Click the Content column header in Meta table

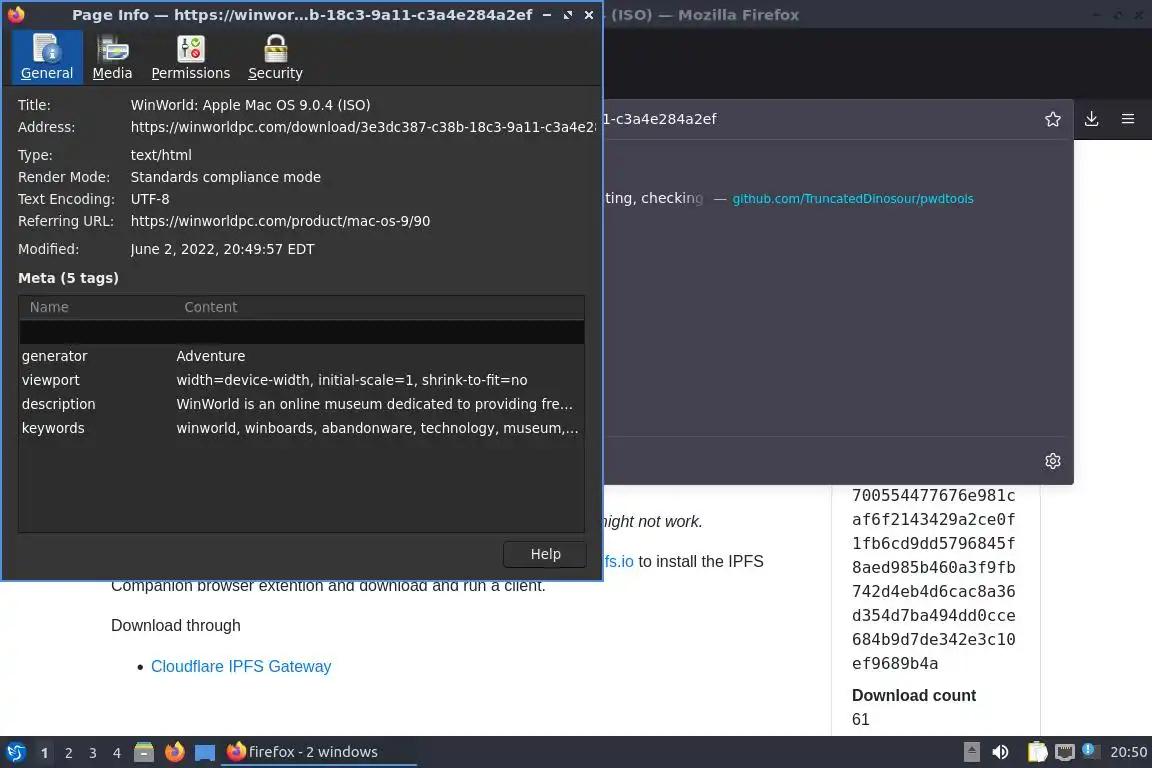click(379, 307)
